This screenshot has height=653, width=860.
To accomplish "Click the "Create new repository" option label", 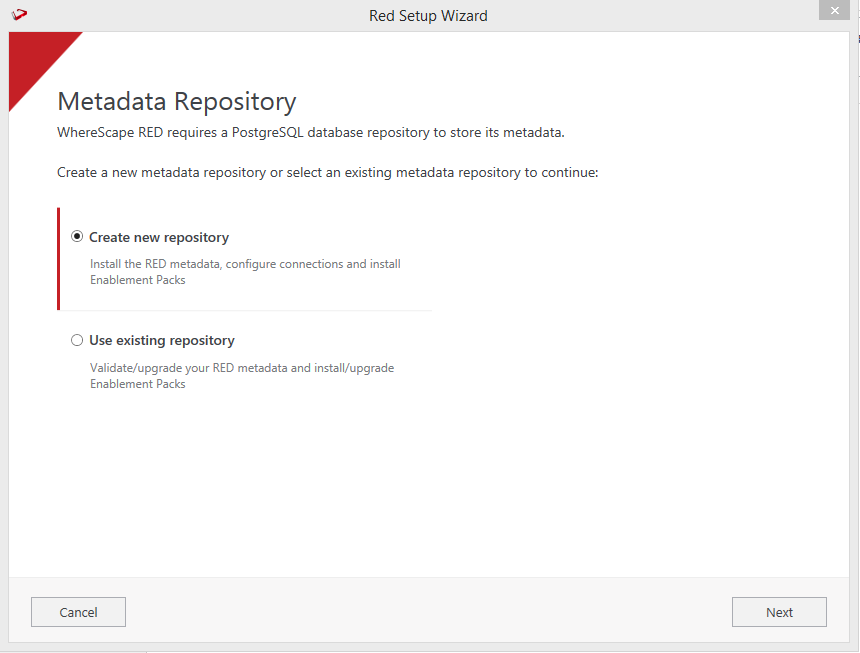I will pyautogui.click(x=159, y=238).
